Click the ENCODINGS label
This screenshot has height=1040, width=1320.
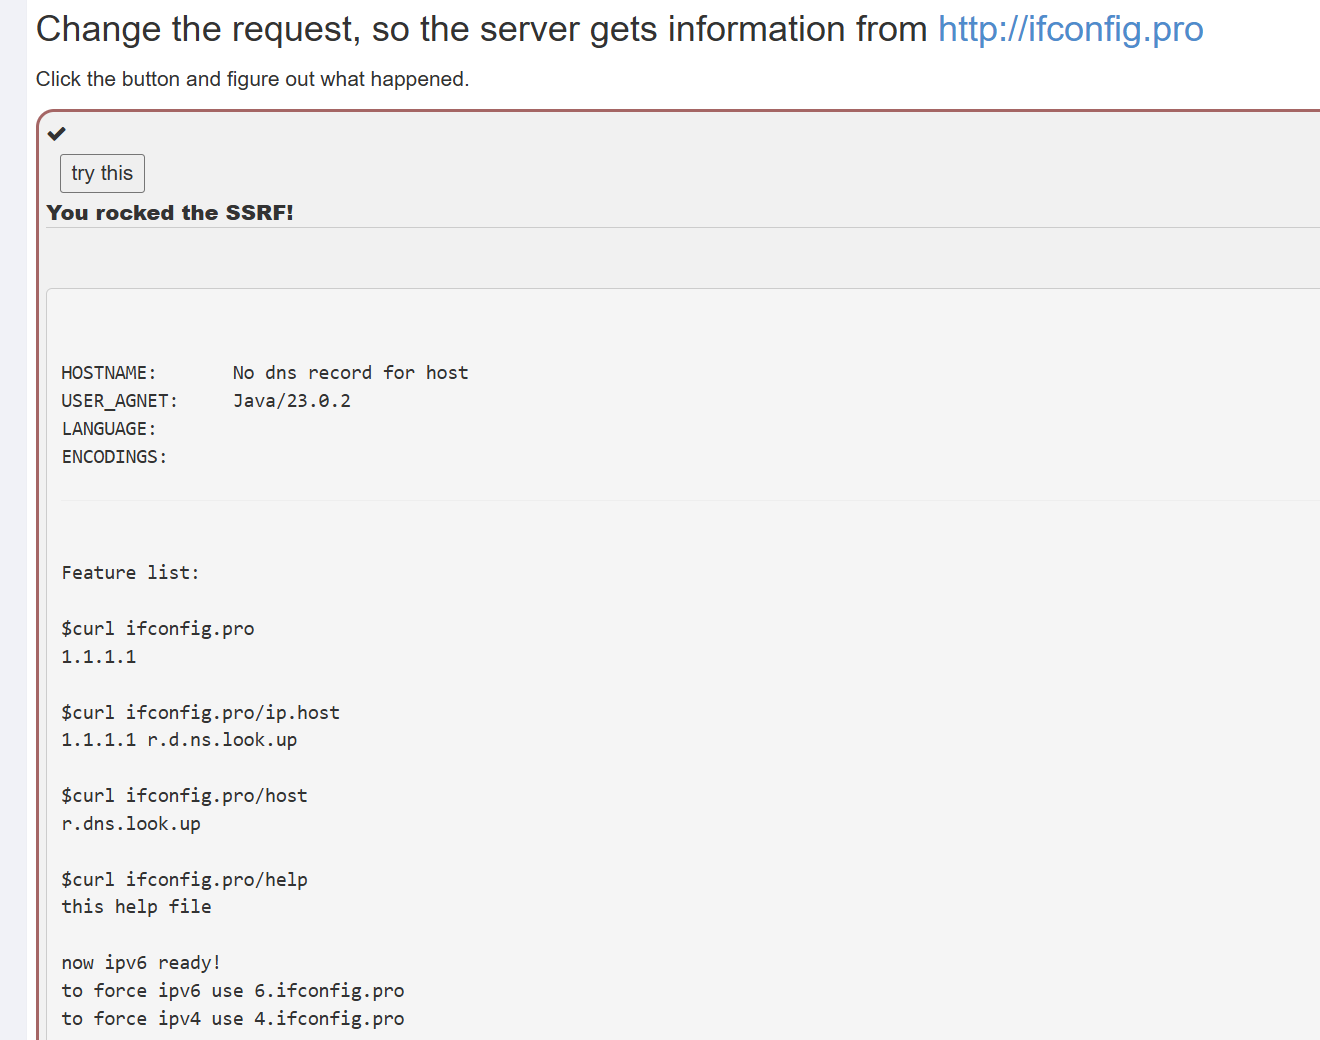114,457
